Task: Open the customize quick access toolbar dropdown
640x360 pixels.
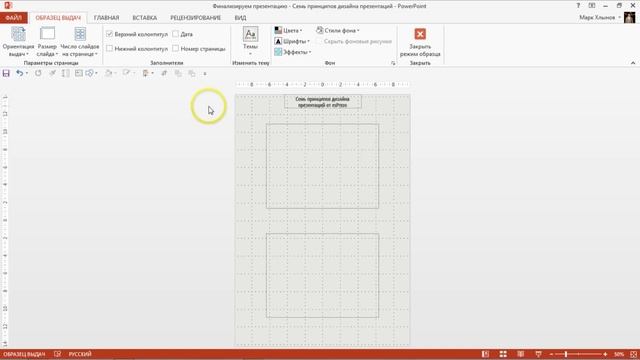Action: coord(205,73)
